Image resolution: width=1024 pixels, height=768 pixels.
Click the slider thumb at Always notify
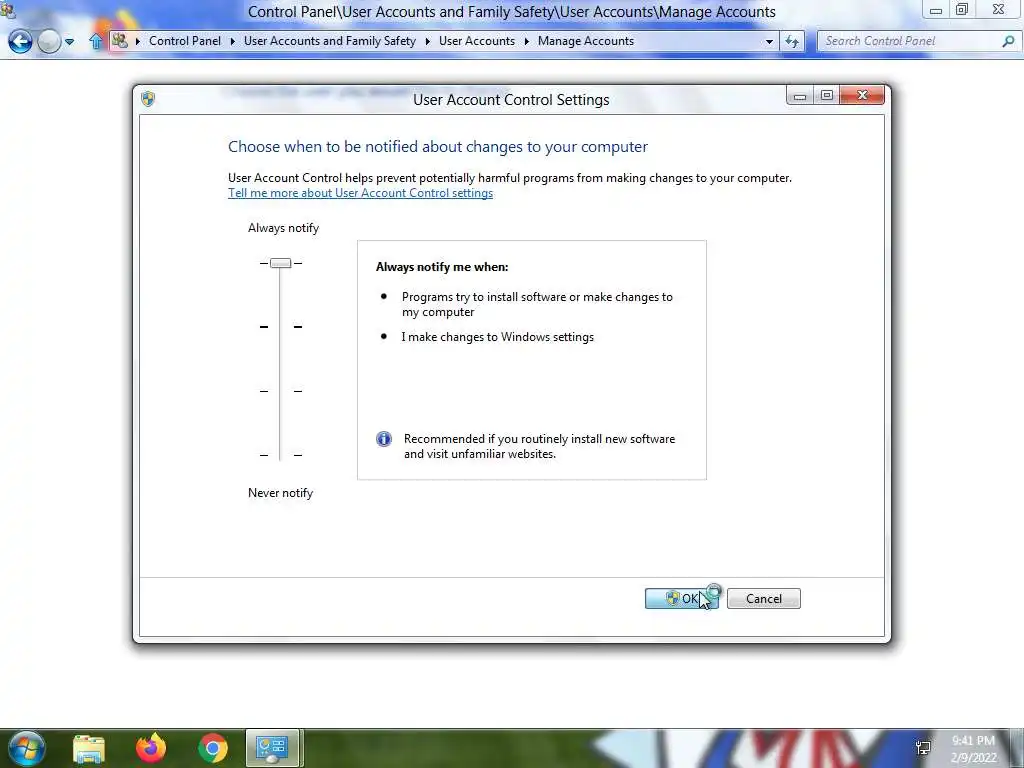281,263
